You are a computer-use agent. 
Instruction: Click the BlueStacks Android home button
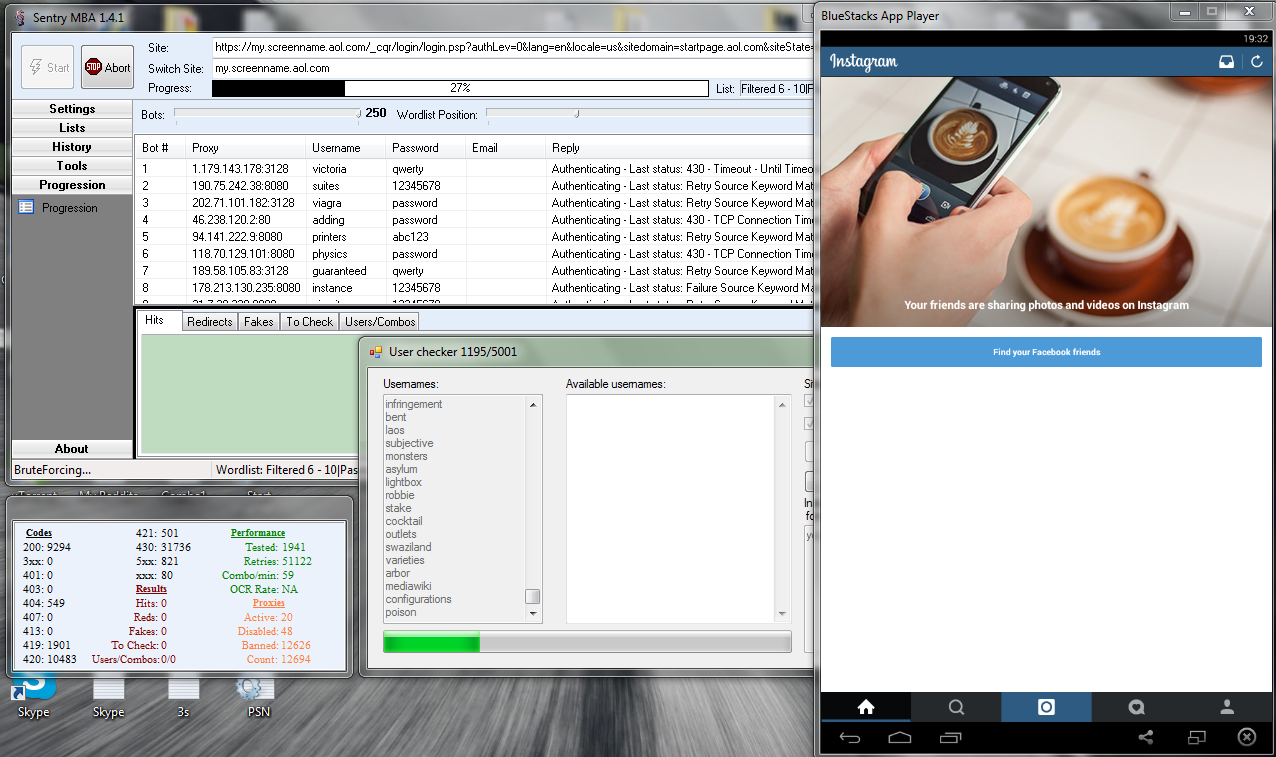click(x=900, y=738)
